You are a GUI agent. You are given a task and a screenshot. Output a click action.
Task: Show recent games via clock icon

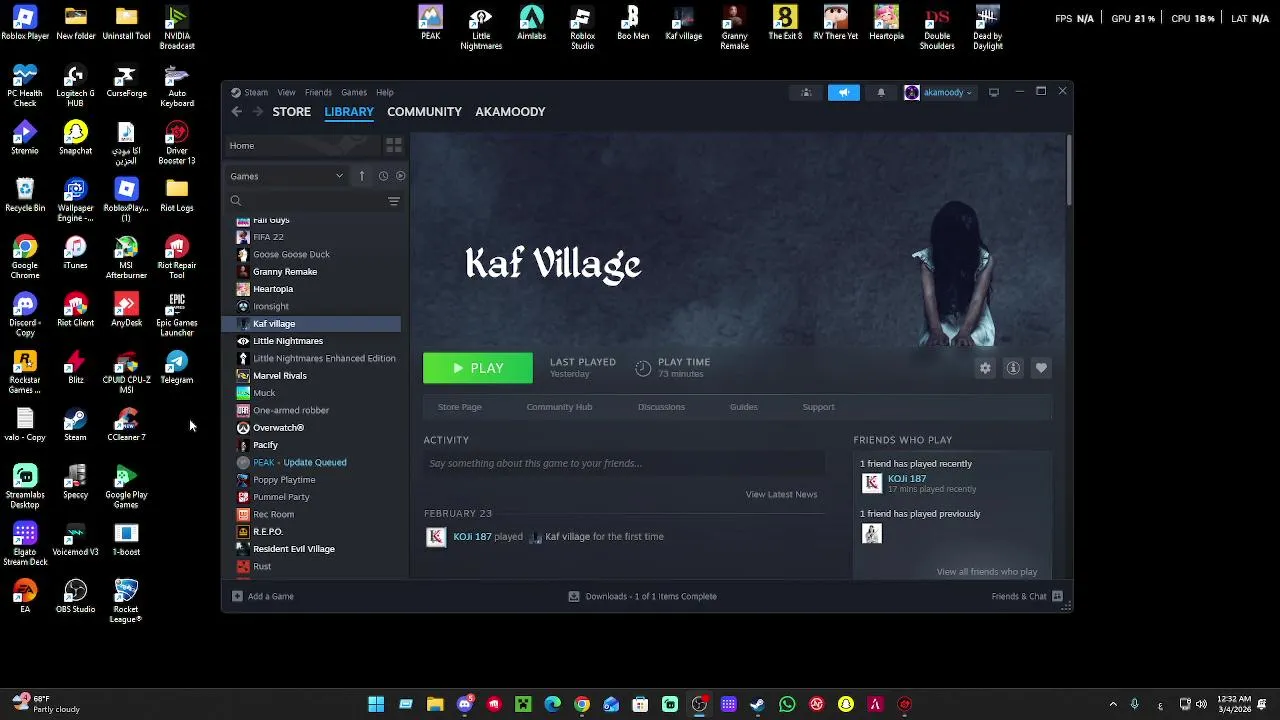click(x=383, y=176)
